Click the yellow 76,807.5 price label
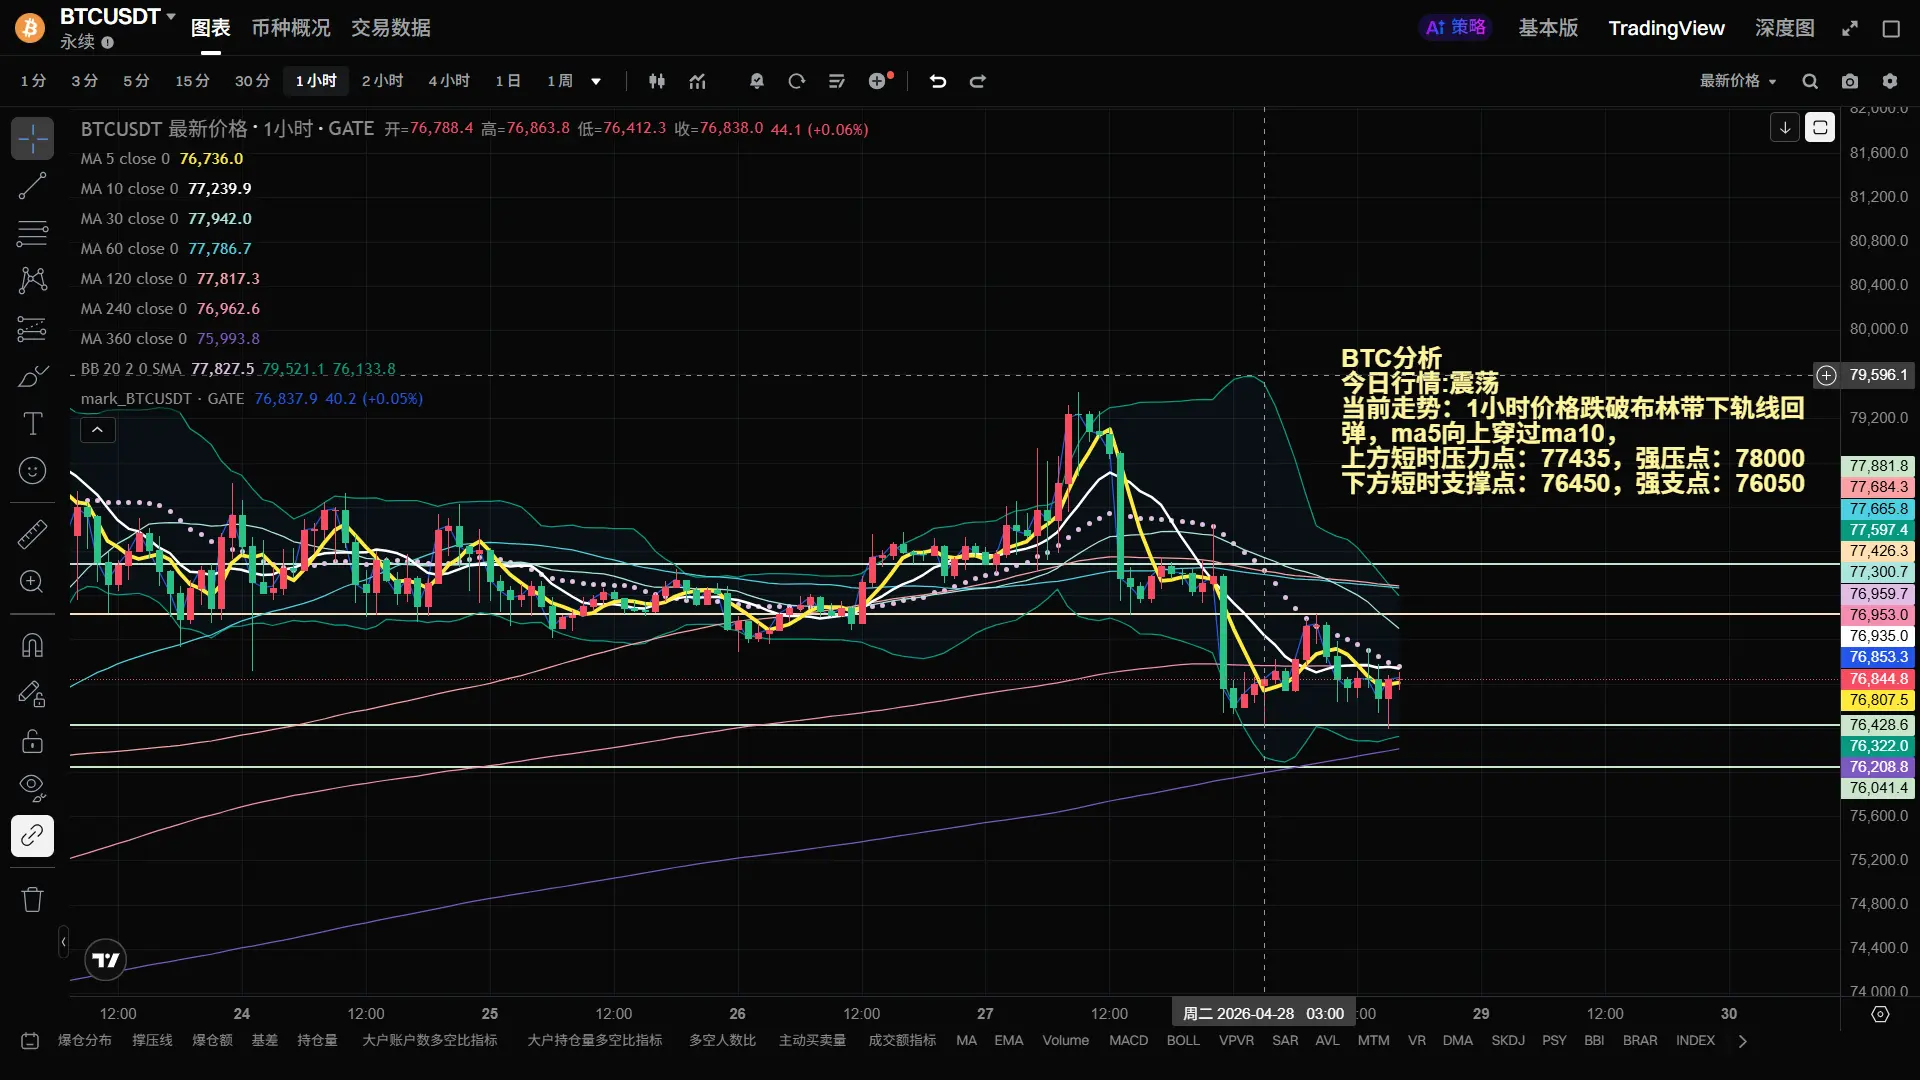 point(1878,700)
